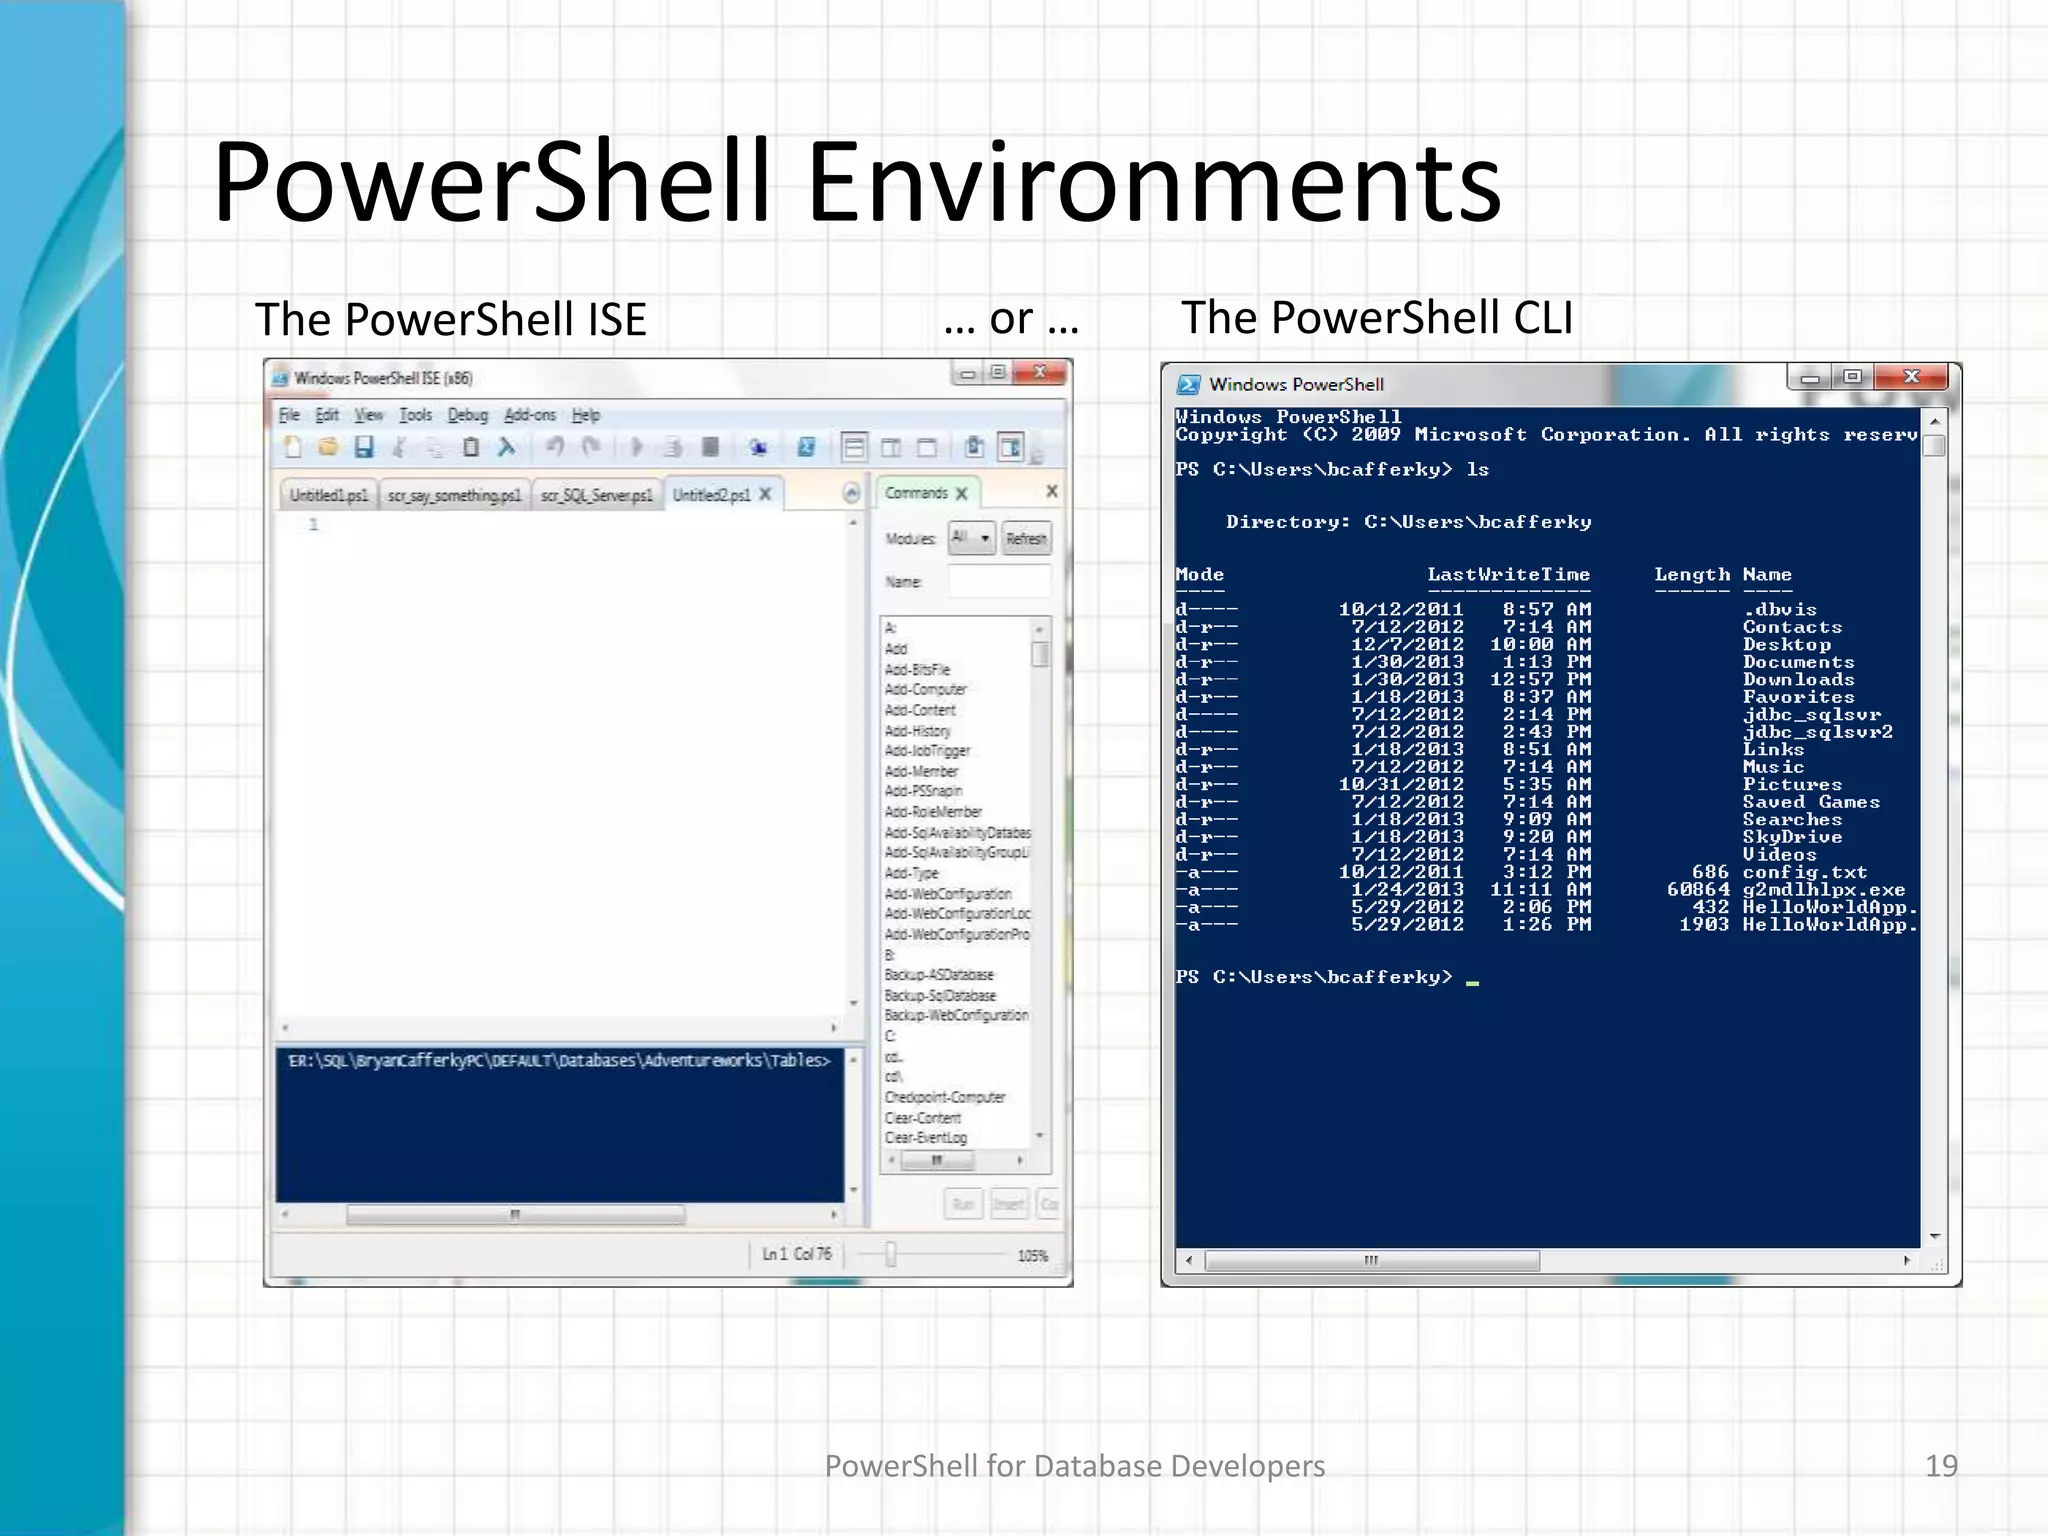Toggle show script pane right layout
This screenshot has height=1536, width=2048.
pos(890,448)
